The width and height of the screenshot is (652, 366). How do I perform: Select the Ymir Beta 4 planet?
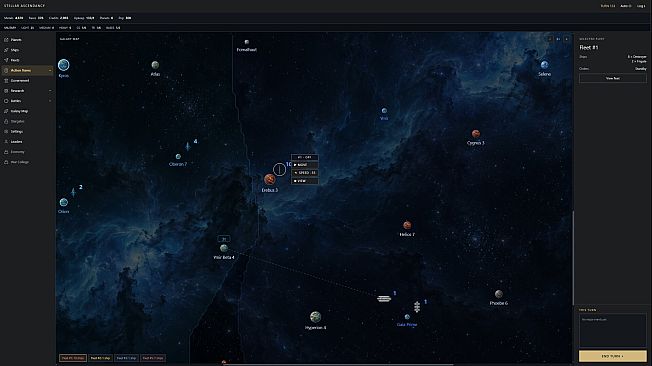pyautogui.click(x=224, y=248)
